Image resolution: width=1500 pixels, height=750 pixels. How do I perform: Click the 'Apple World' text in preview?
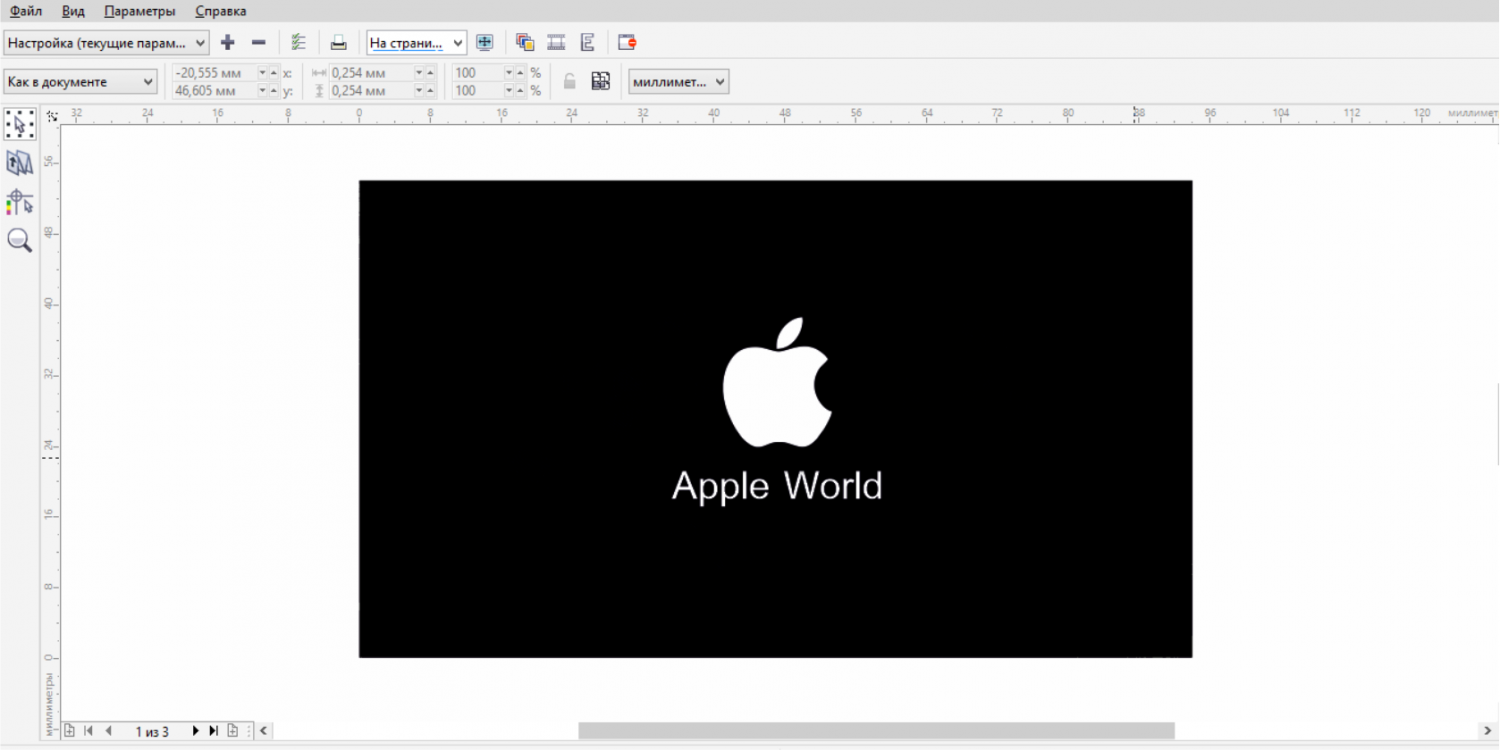click(777, 487)
